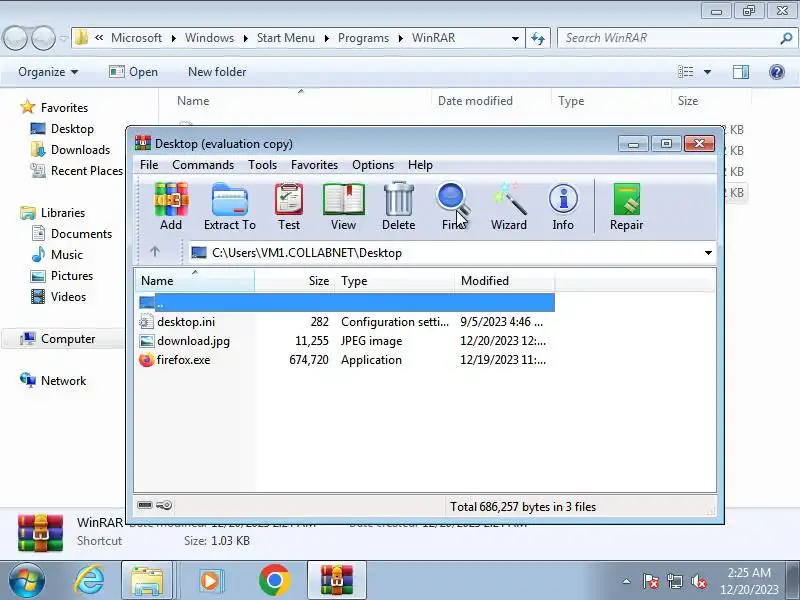The width and height of the screenshot is (800, 600).
Task: Open the Organize dropdown menu
Action: 48,72
